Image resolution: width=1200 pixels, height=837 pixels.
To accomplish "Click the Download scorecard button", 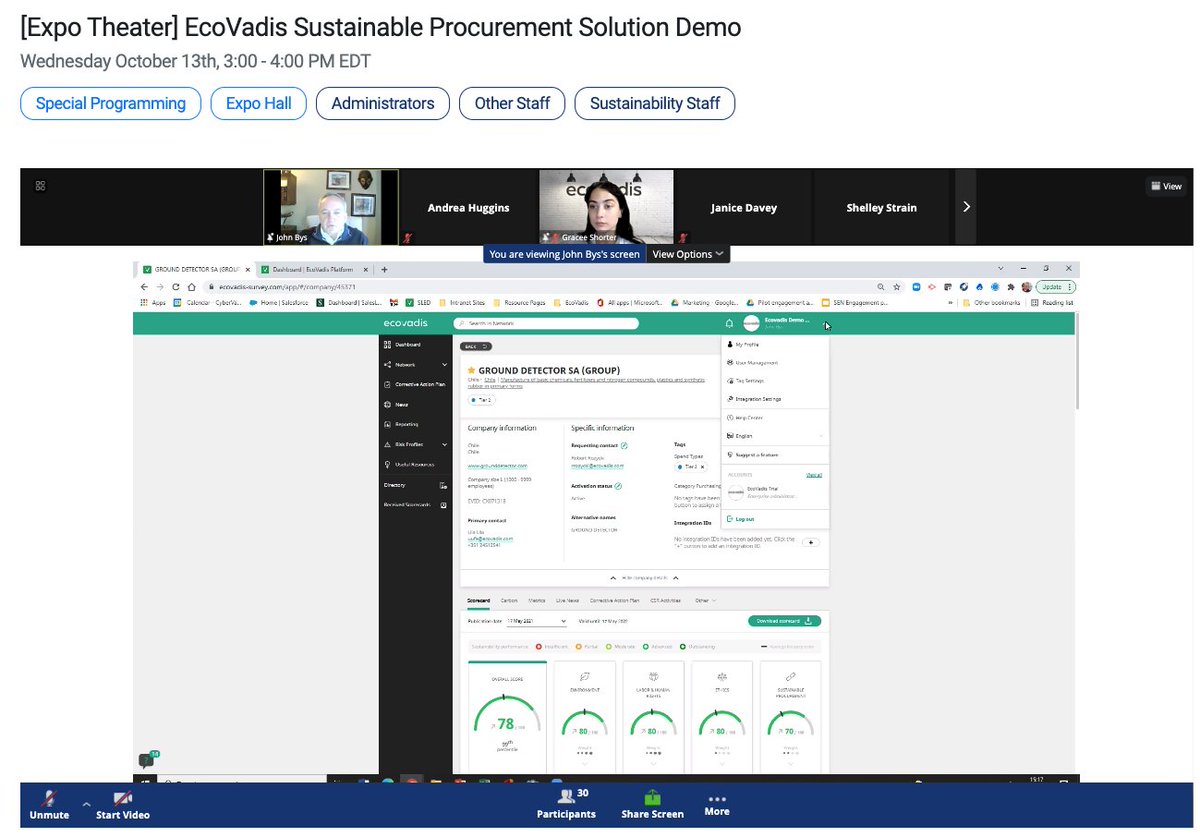I will point(784,621).
